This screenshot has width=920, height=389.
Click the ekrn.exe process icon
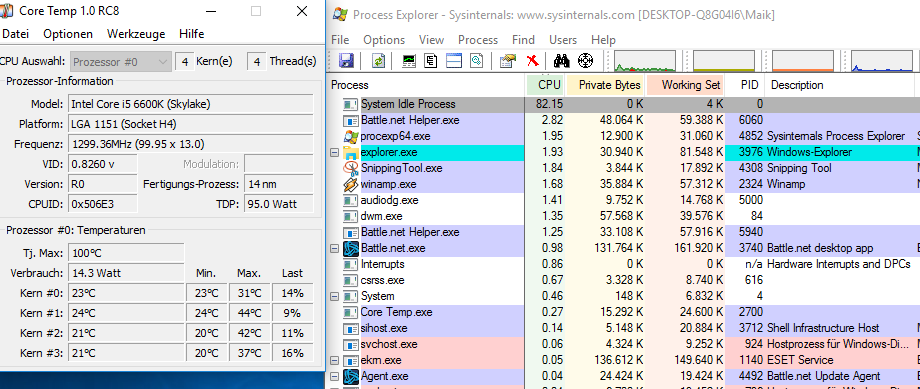click(351, 360)
